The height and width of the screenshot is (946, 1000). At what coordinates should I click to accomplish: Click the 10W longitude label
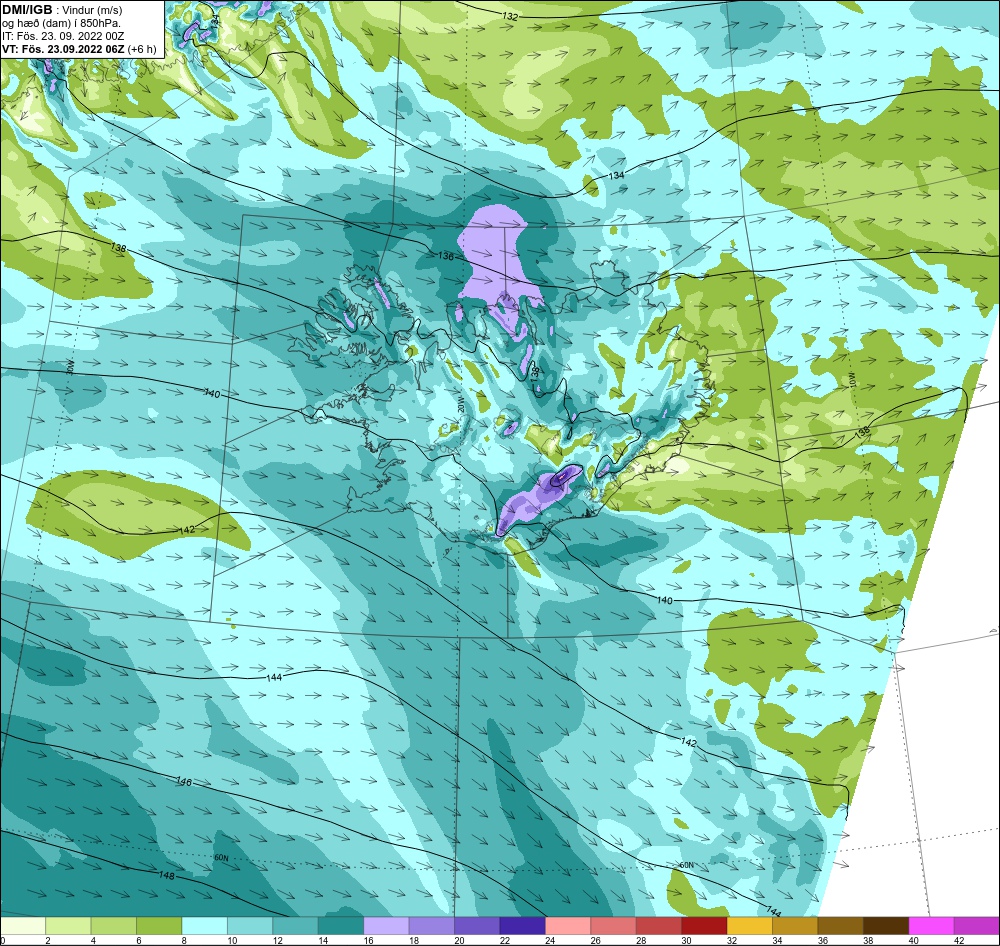pyautogui.click(x=851, y=380)
